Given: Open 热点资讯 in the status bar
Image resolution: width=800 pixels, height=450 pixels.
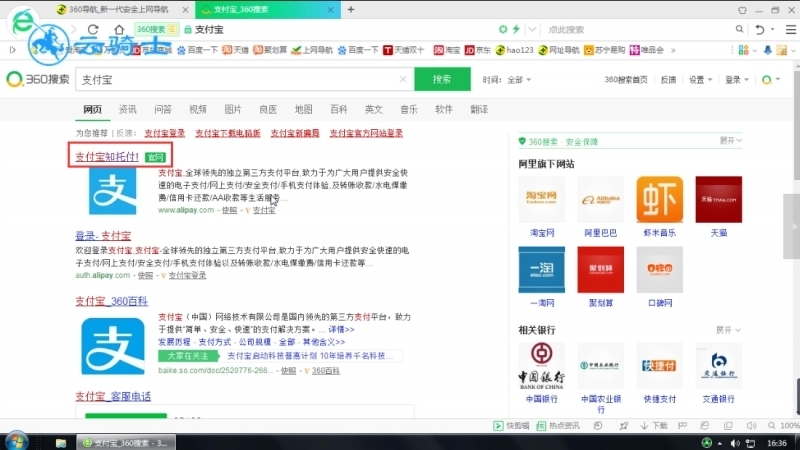Looking at the screenshot, I should [558, 426].
